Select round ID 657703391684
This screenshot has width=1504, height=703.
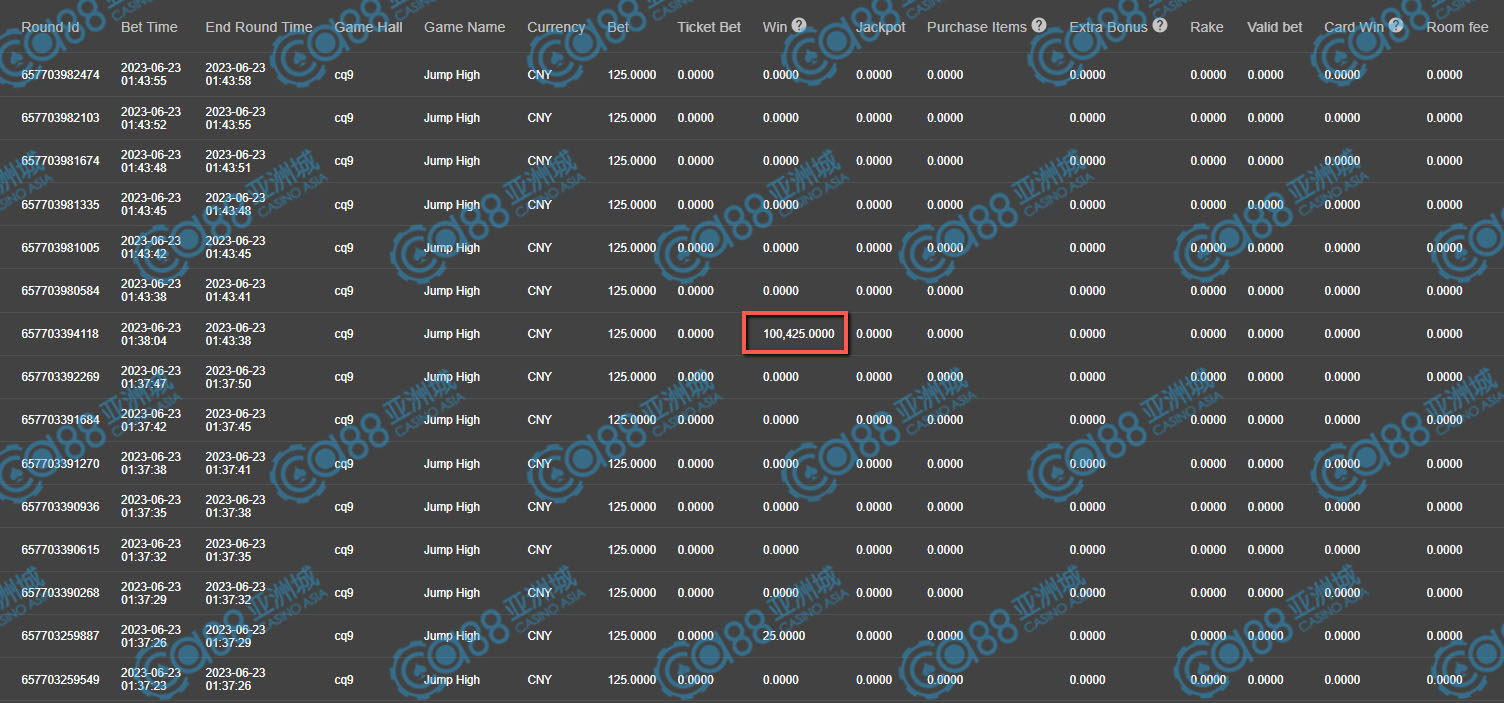pyautogui.click(x=60, y=420)
